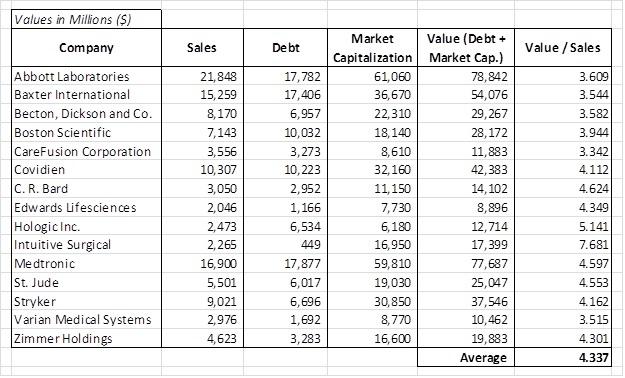
Task: Click the Covidien market cap 32,160
Action: point(372,170)
